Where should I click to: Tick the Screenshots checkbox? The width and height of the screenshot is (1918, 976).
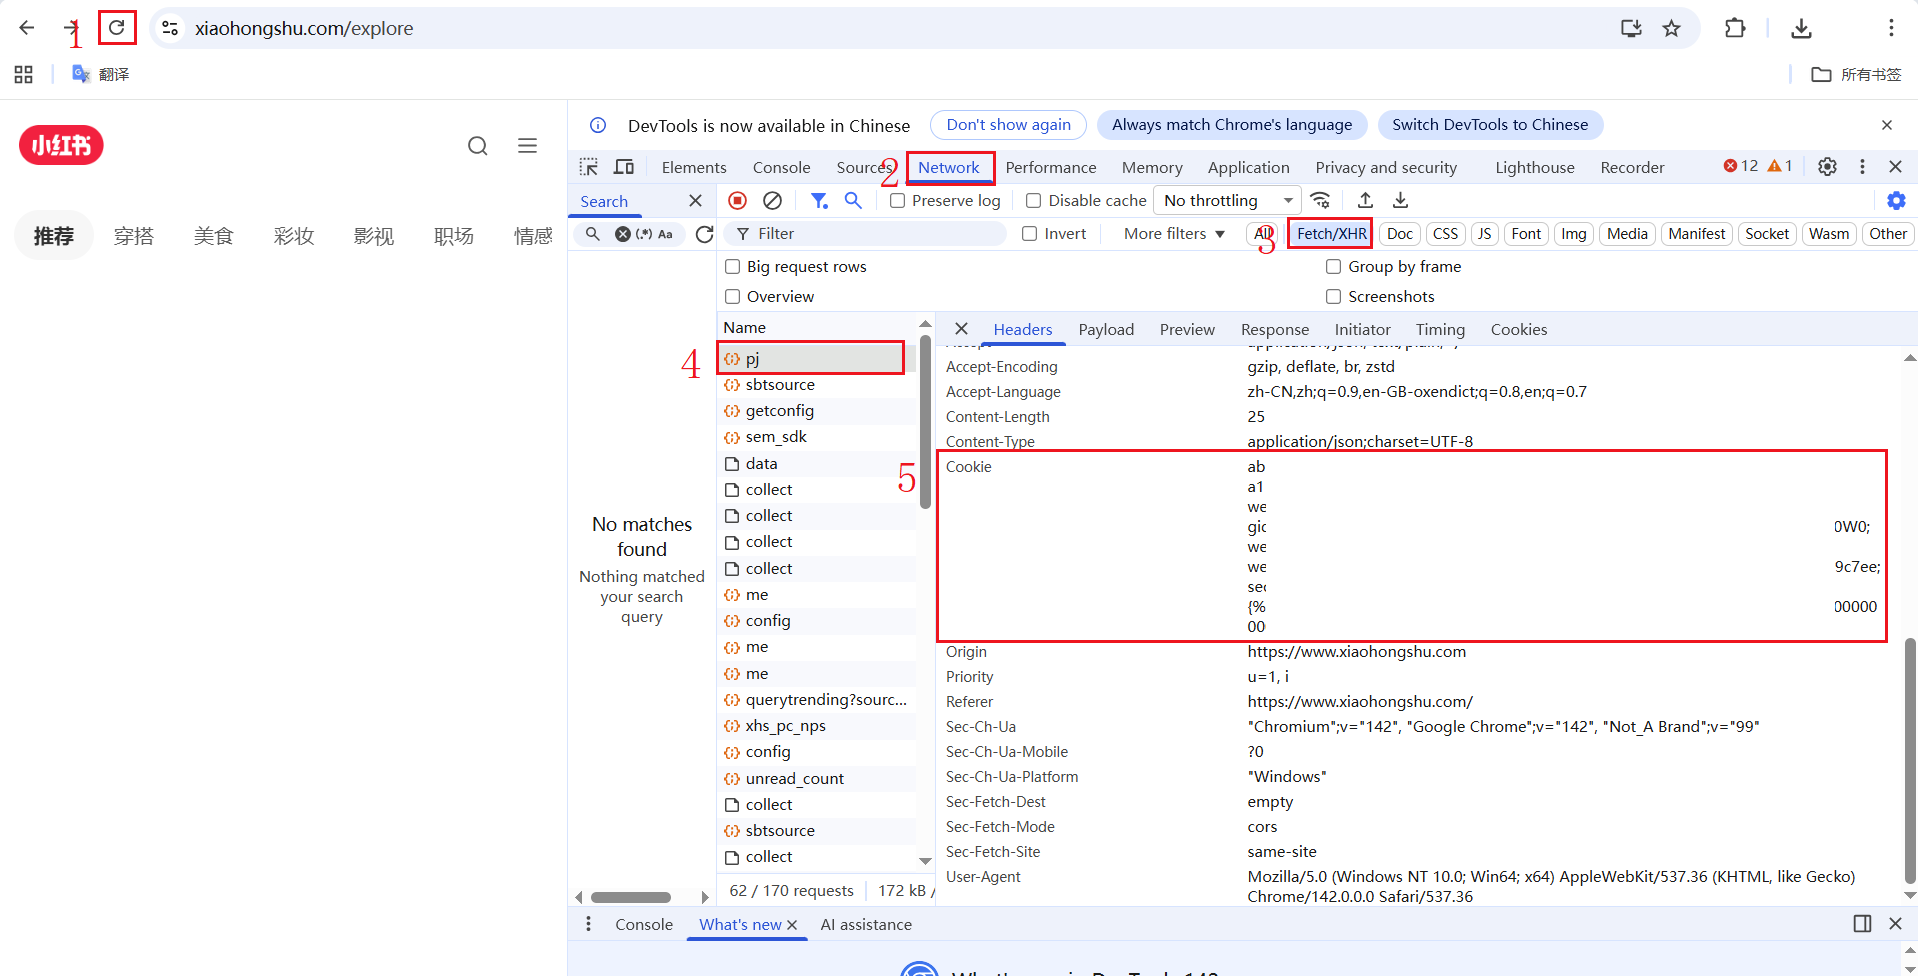point(1333,297)
